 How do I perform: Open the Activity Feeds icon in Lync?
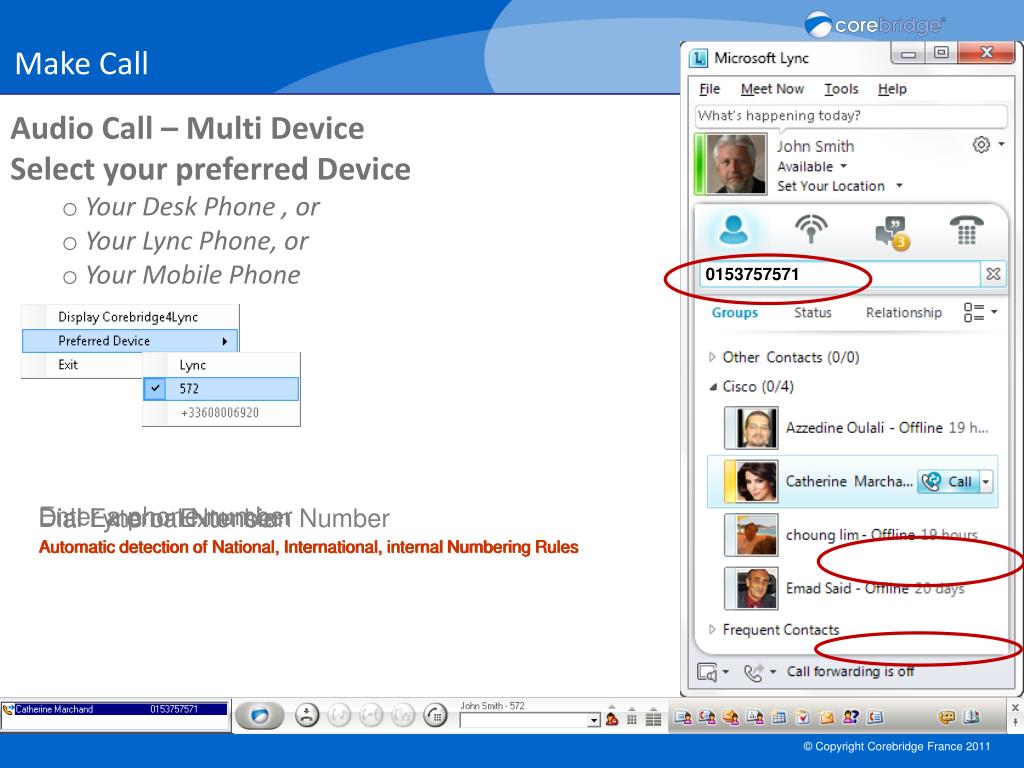tap(811, 229)
